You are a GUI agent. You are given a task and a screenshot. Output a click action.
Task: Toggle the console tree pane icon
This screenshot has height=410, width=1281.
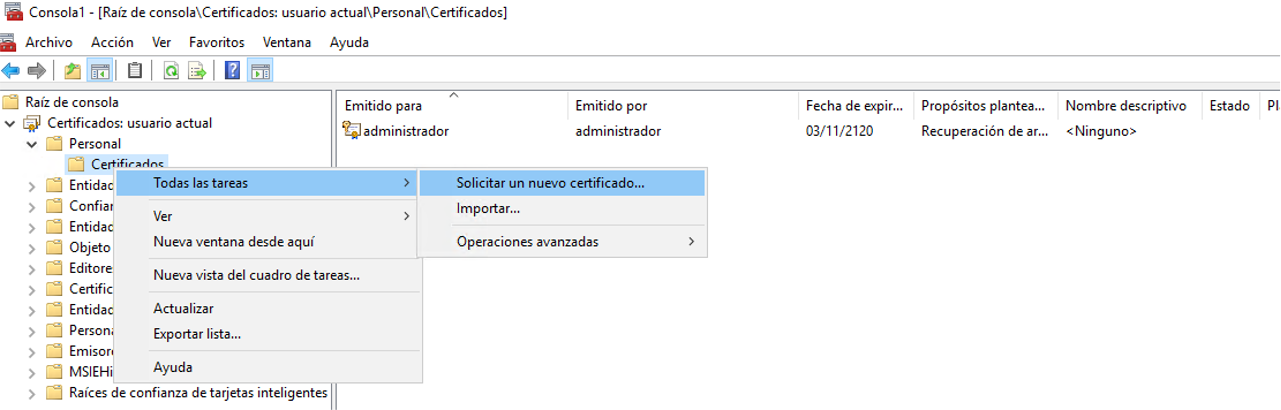click(99, 71)
